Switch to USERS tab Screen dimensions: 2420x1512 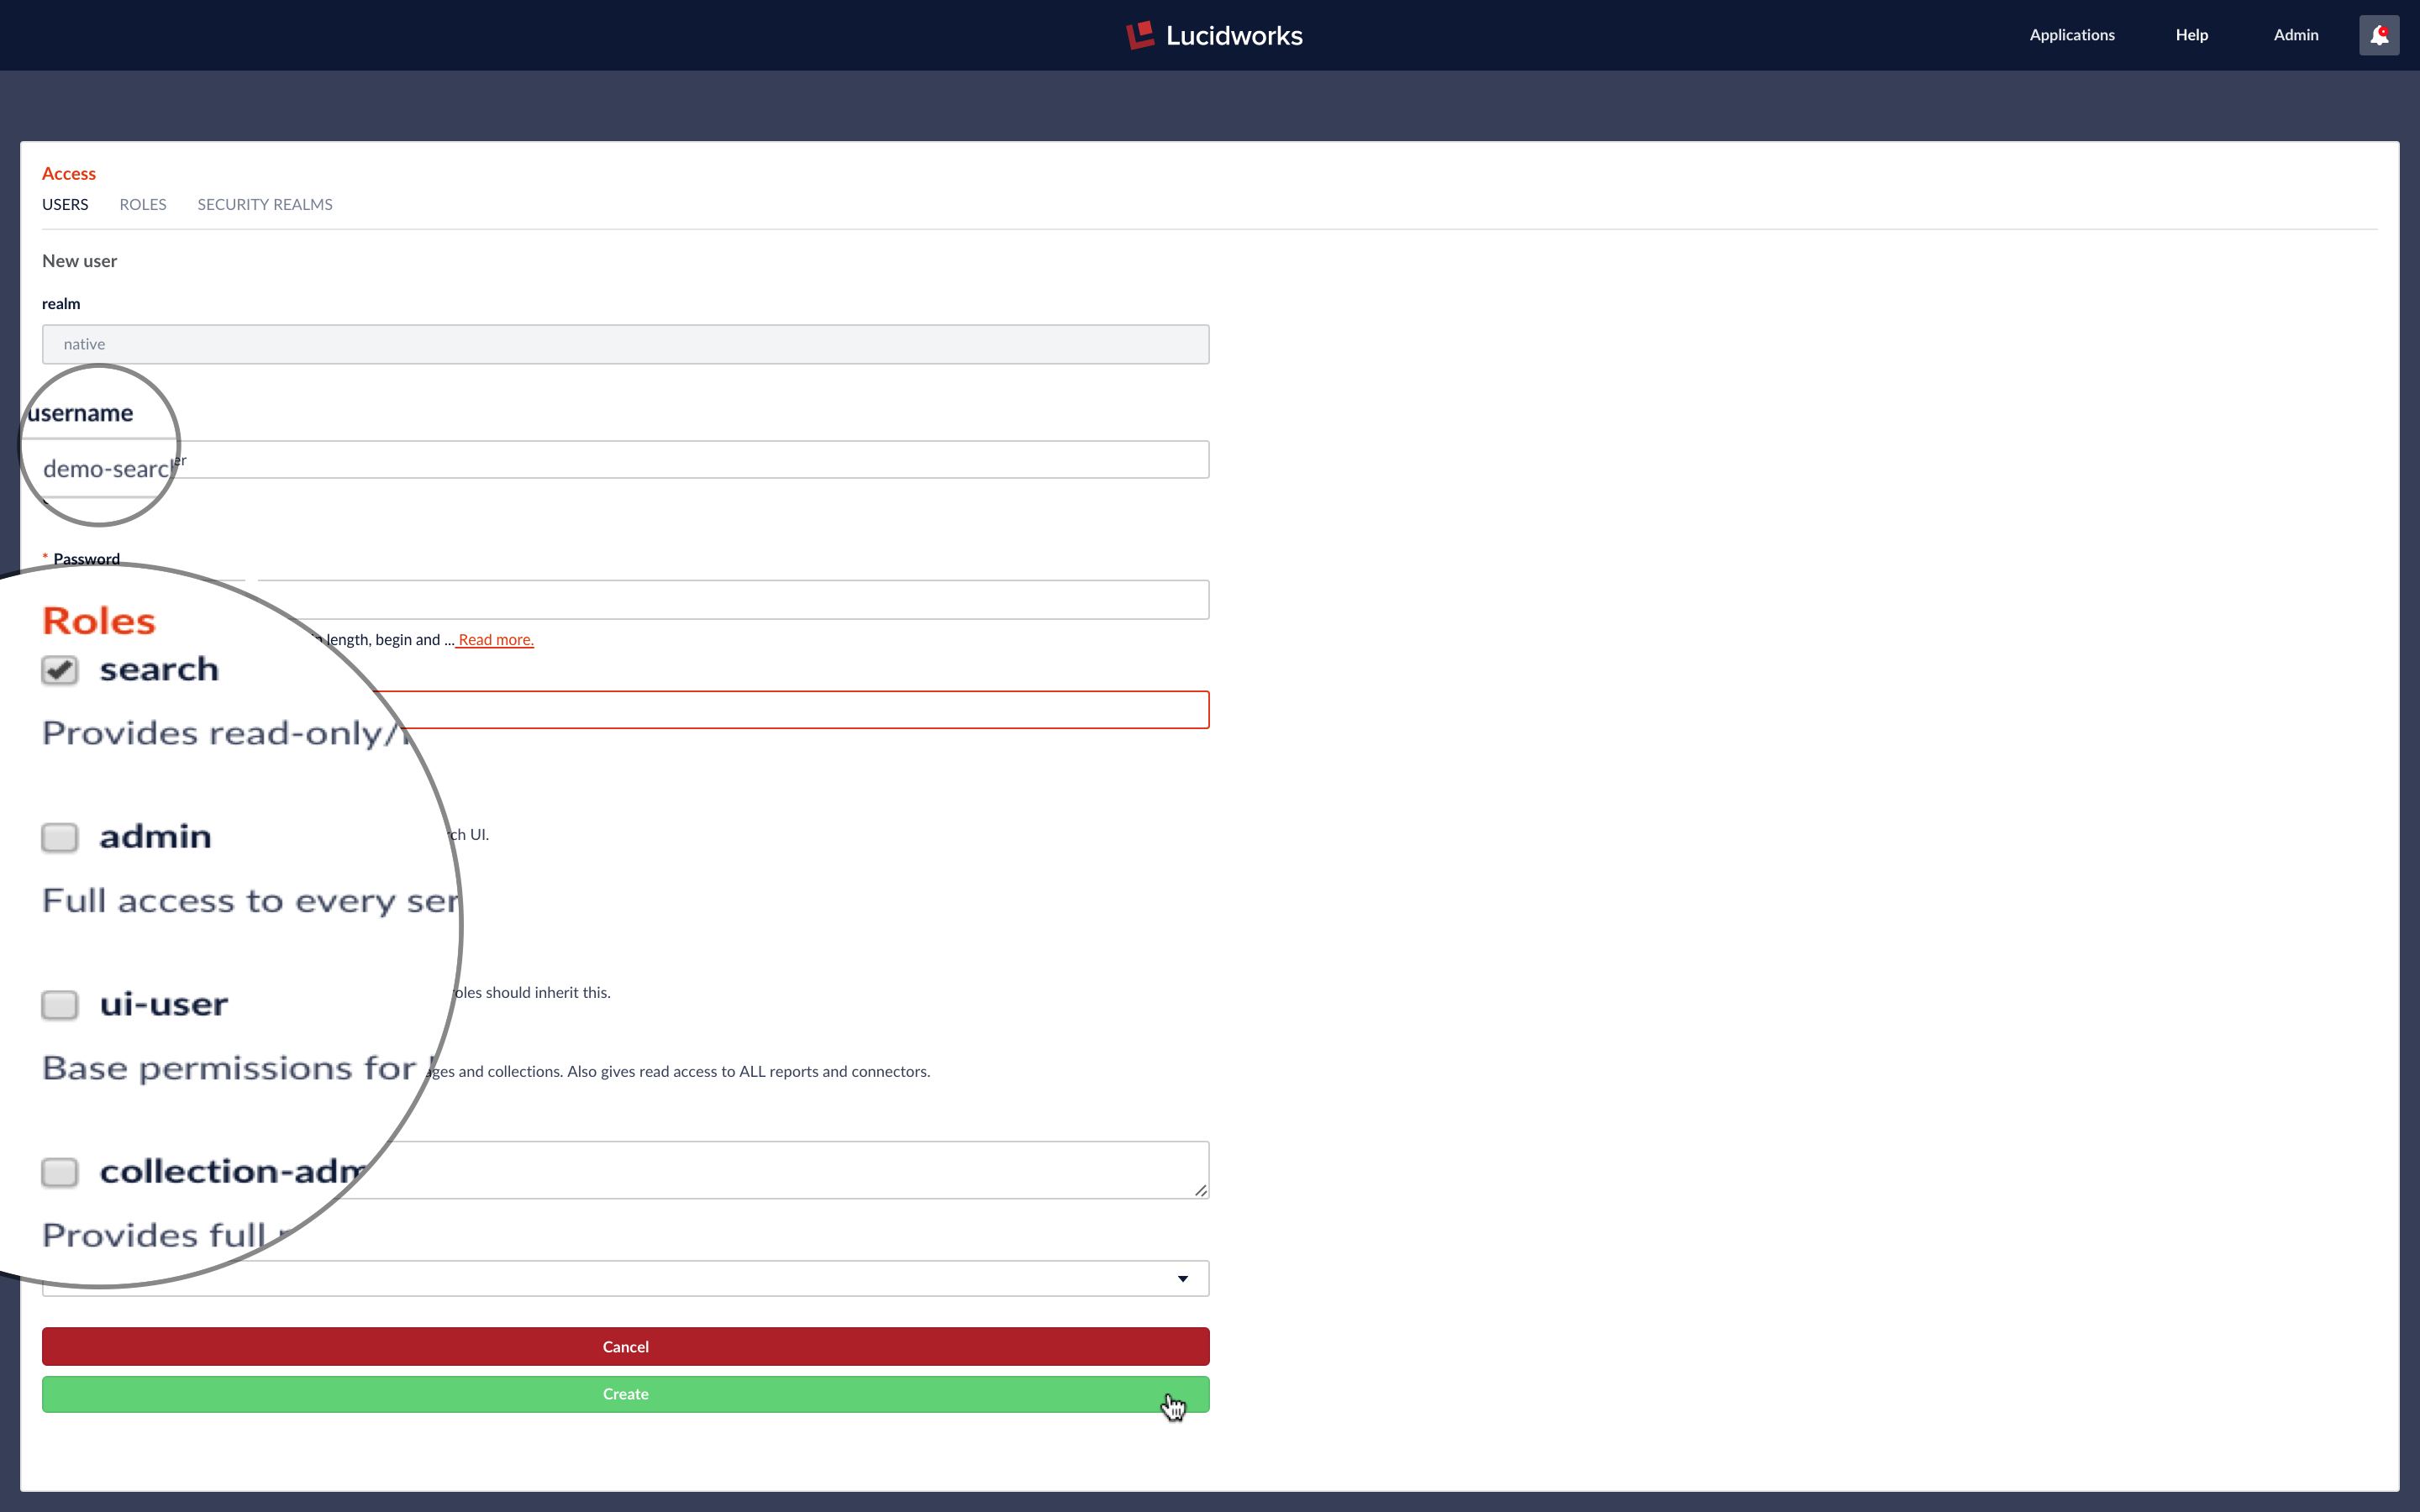click(65, 204)
